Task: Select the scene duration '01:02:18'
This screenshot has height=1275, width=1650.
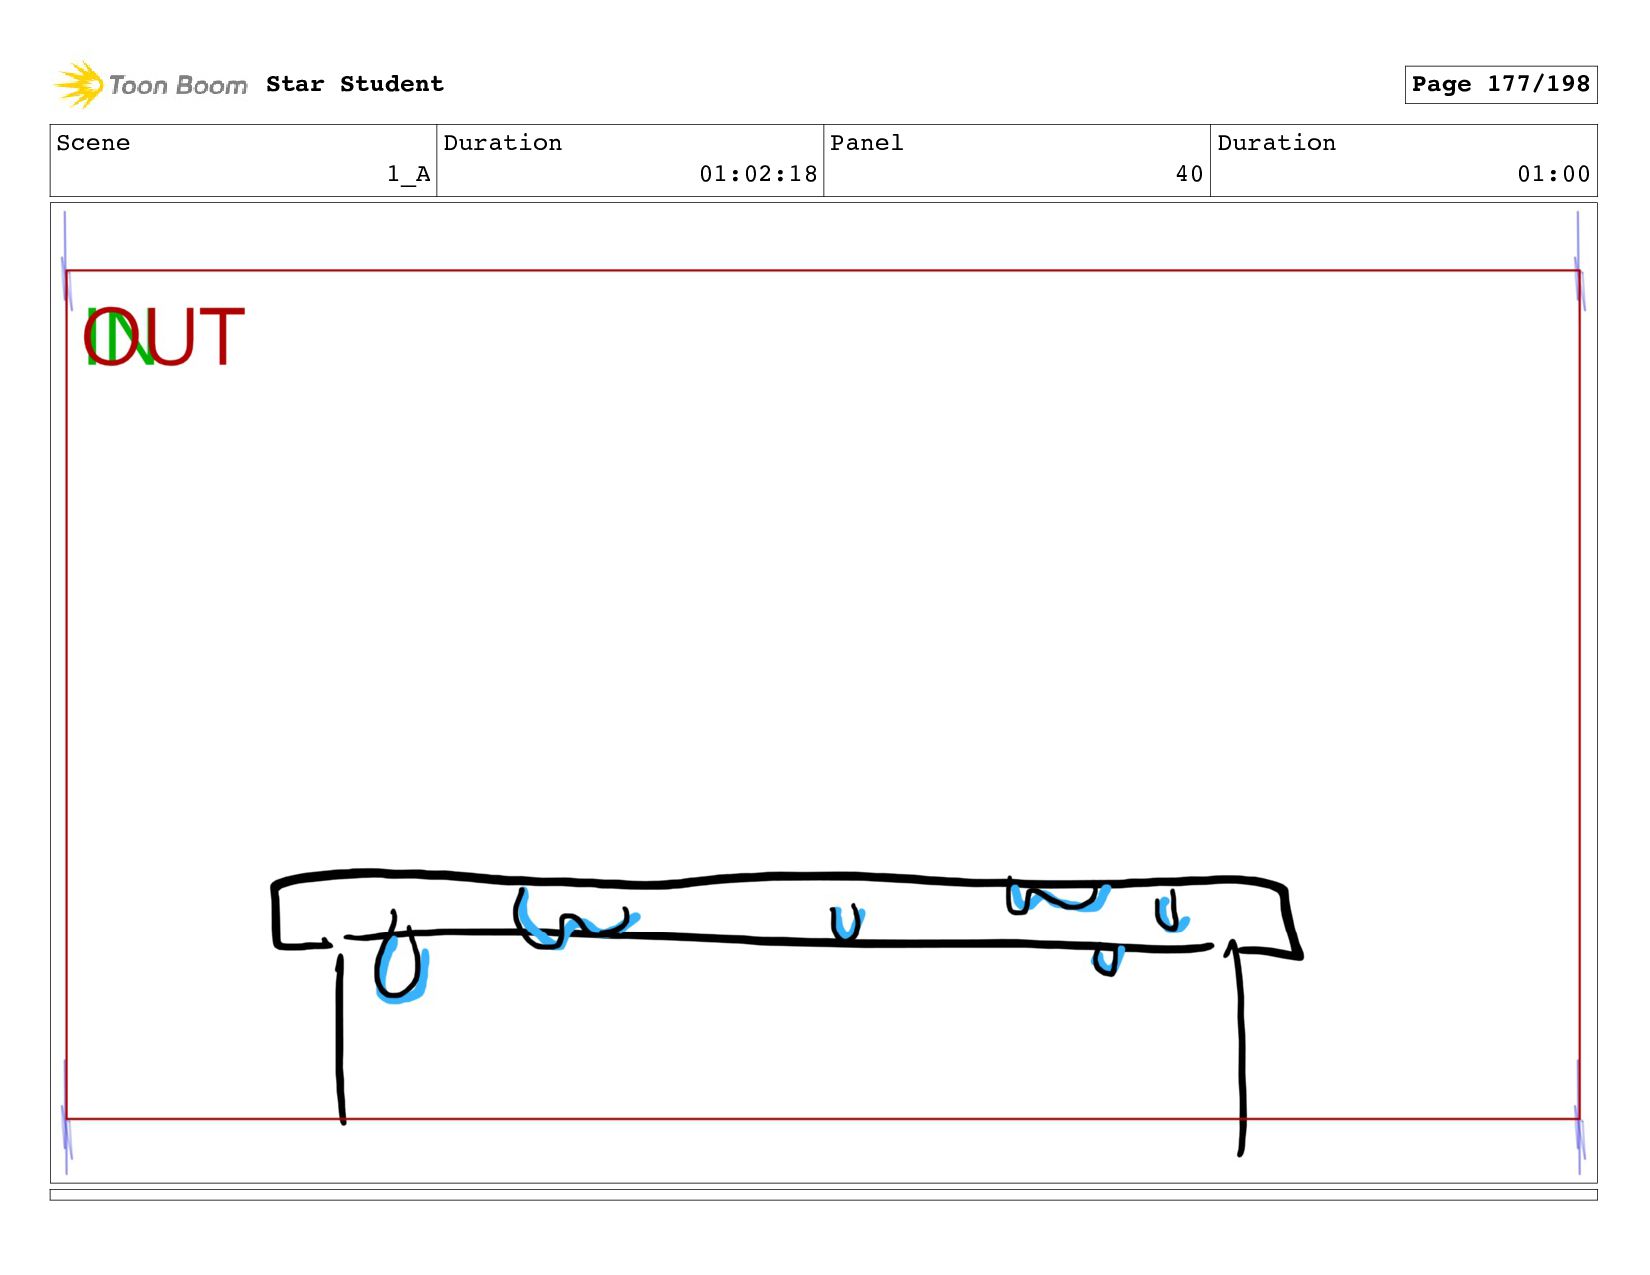Action: point(758,174)
